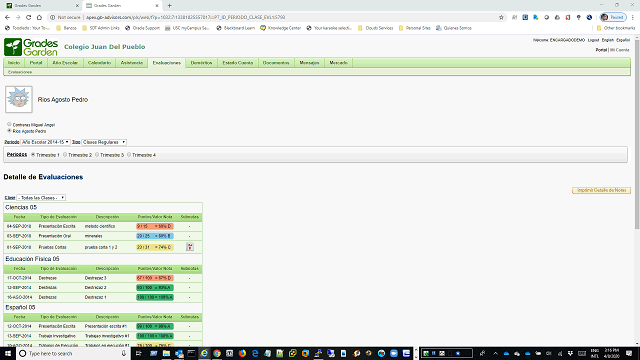Open the Calendario tab
Viewport: 640px width, 360px height.
pyautogui.click(x=99, y=63)
